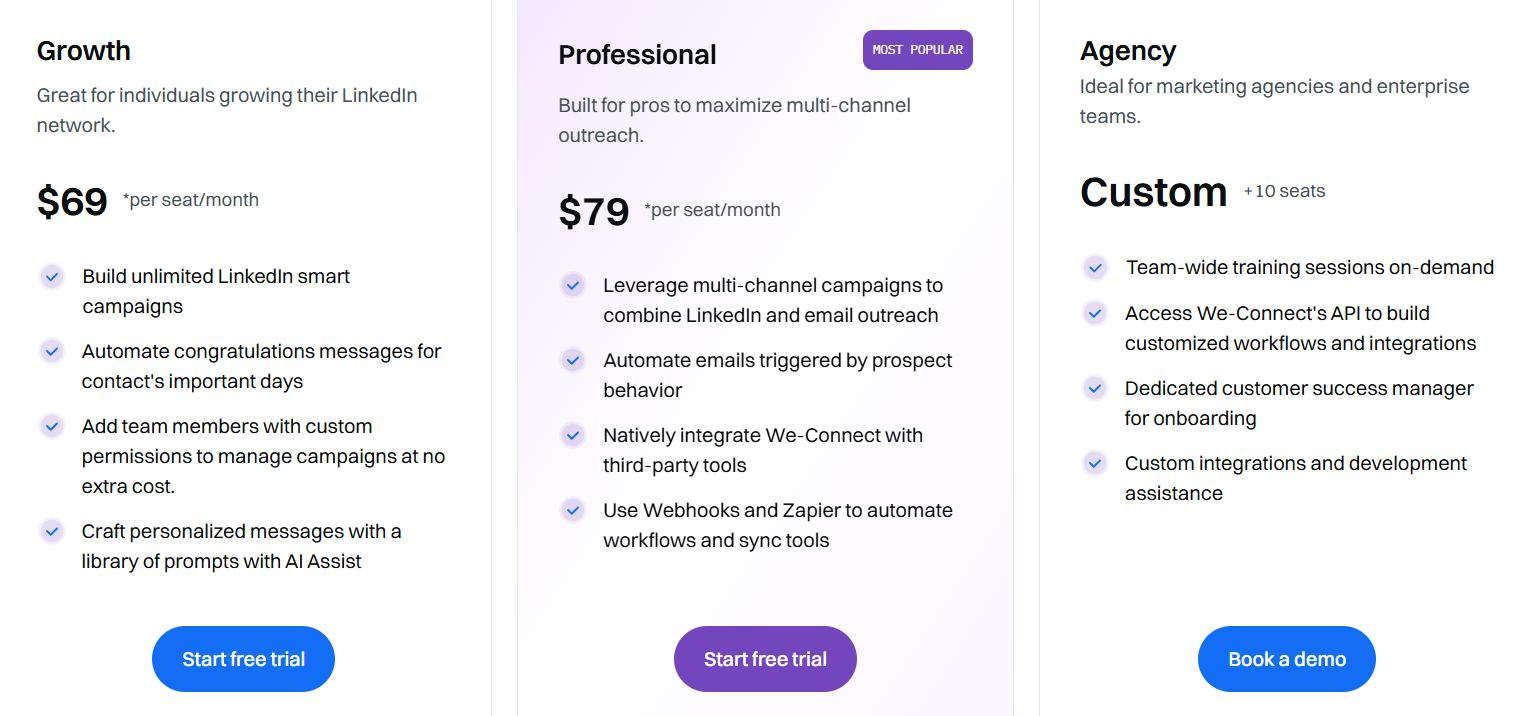1523x716 pixels.
Task: Click the checkmark next to 'Leverage multi-channel campaigns'
Action: pos(573,285)
